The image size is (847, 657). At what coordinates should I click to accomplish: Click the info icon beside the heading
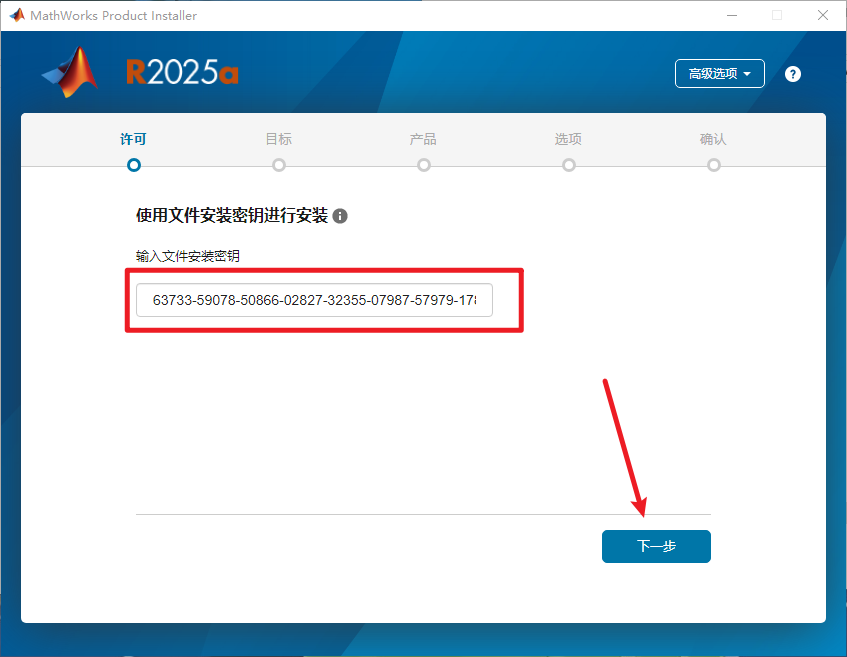click(x=340, y=216)
